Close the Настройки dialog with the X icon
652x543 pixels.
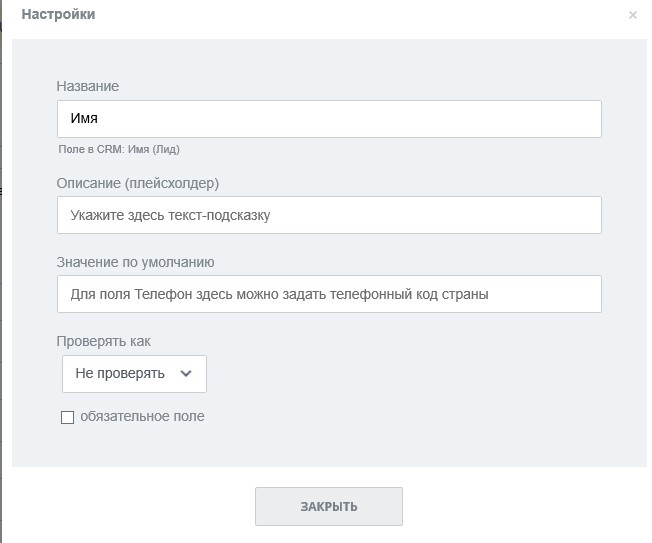pyautogui.click(x=632, y=15)
